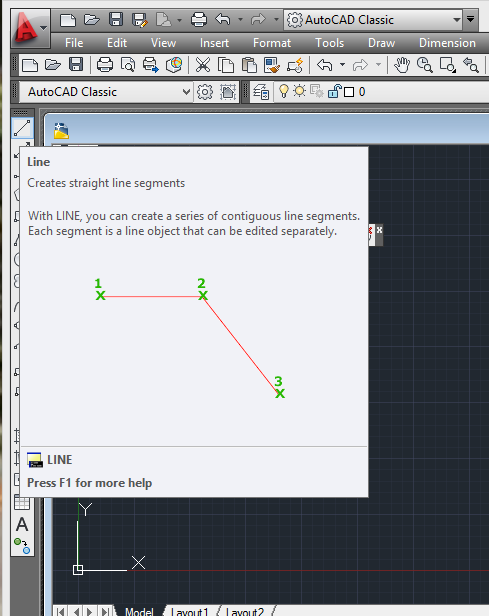Open the Dimension menu

(447, 42)
